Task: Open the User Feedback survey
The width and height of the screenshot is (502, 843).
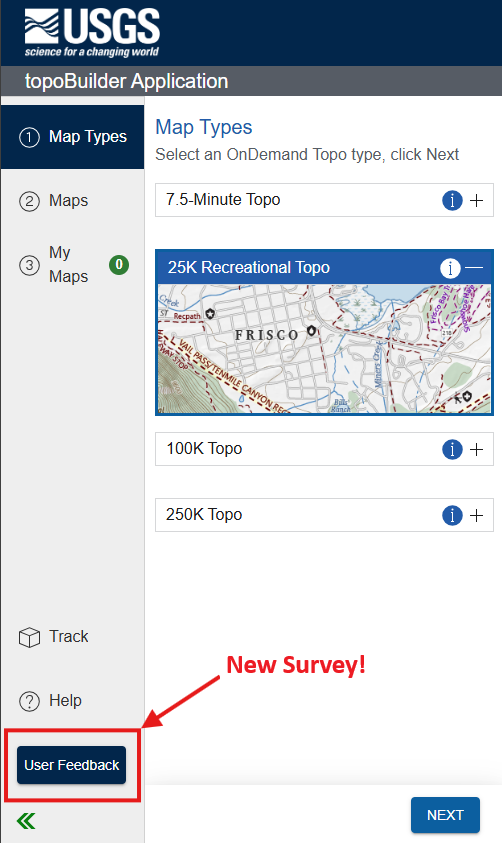Action: tap(71, 765)
